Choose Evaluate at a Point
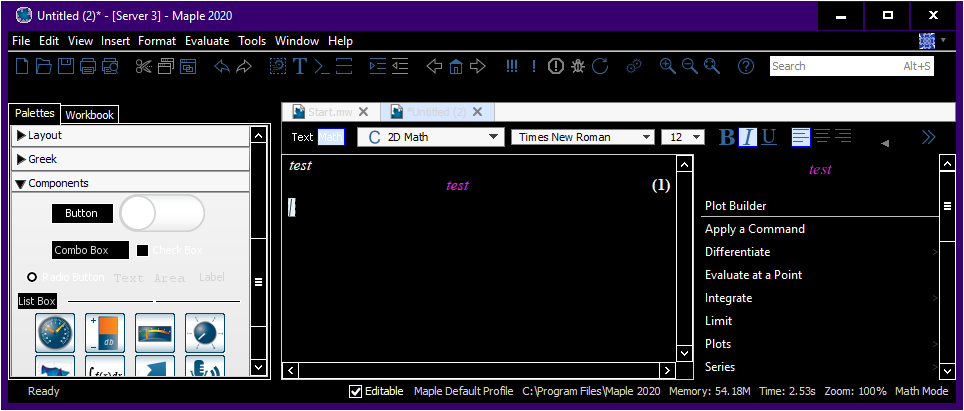The width and height of the screenshot is (964, 411). click(820, 275)
